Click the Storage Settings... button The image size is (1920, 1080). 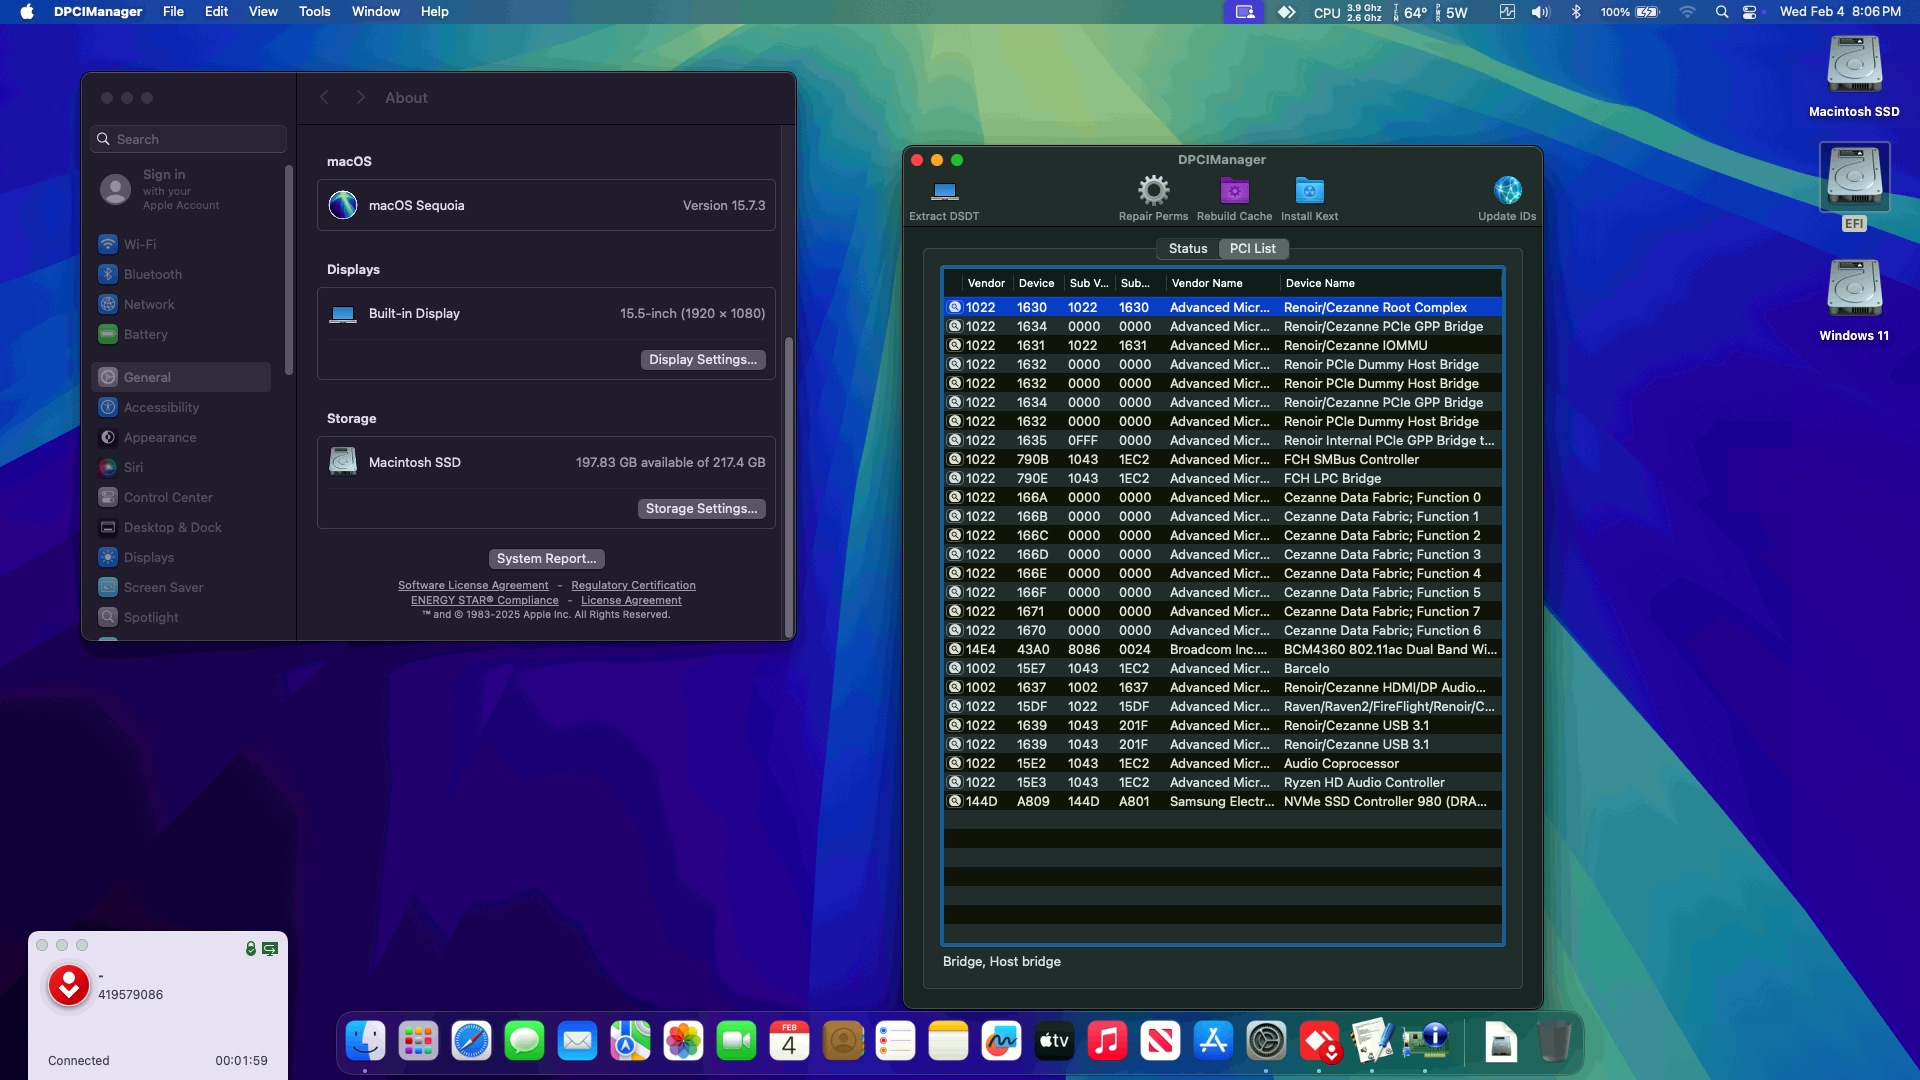click(701, 509)
